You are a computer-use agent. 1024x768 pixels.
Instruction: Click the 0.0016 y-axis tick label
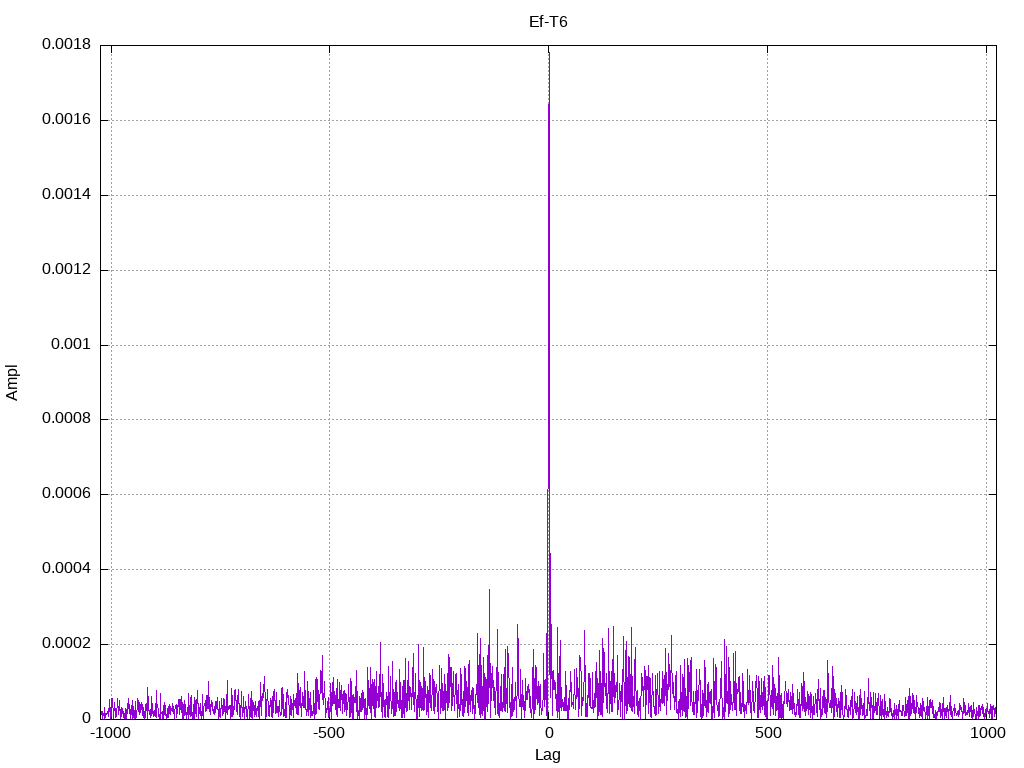[67, 120]
